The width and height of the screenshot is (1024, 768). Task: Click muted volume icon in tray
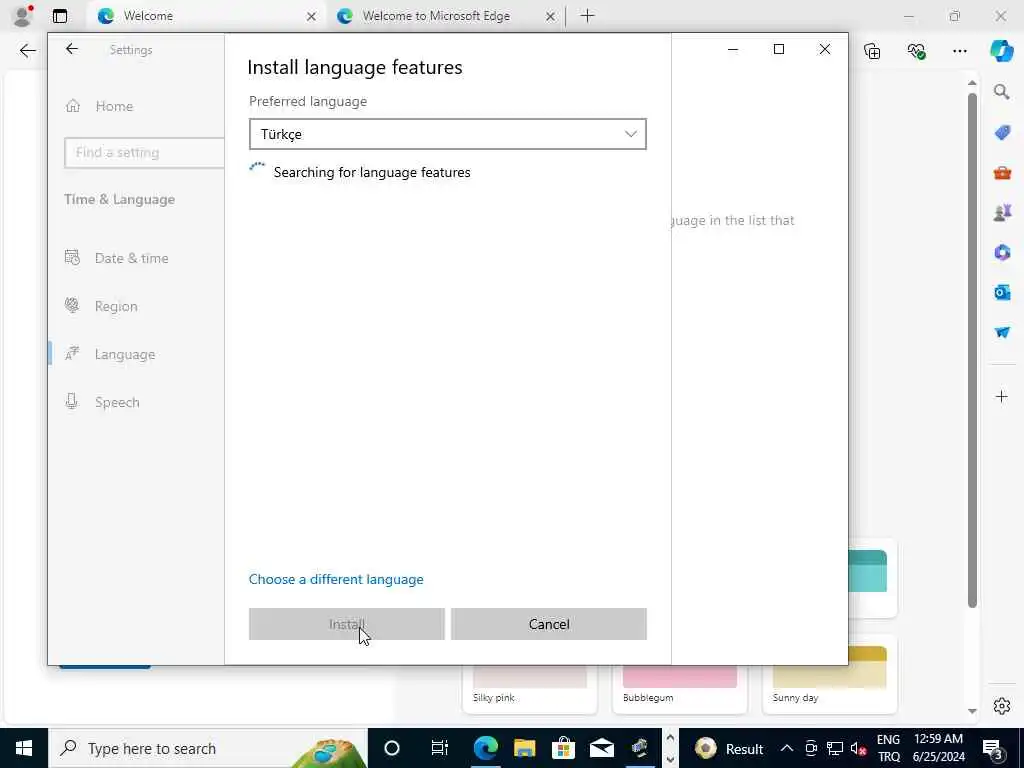pos(858,748)
